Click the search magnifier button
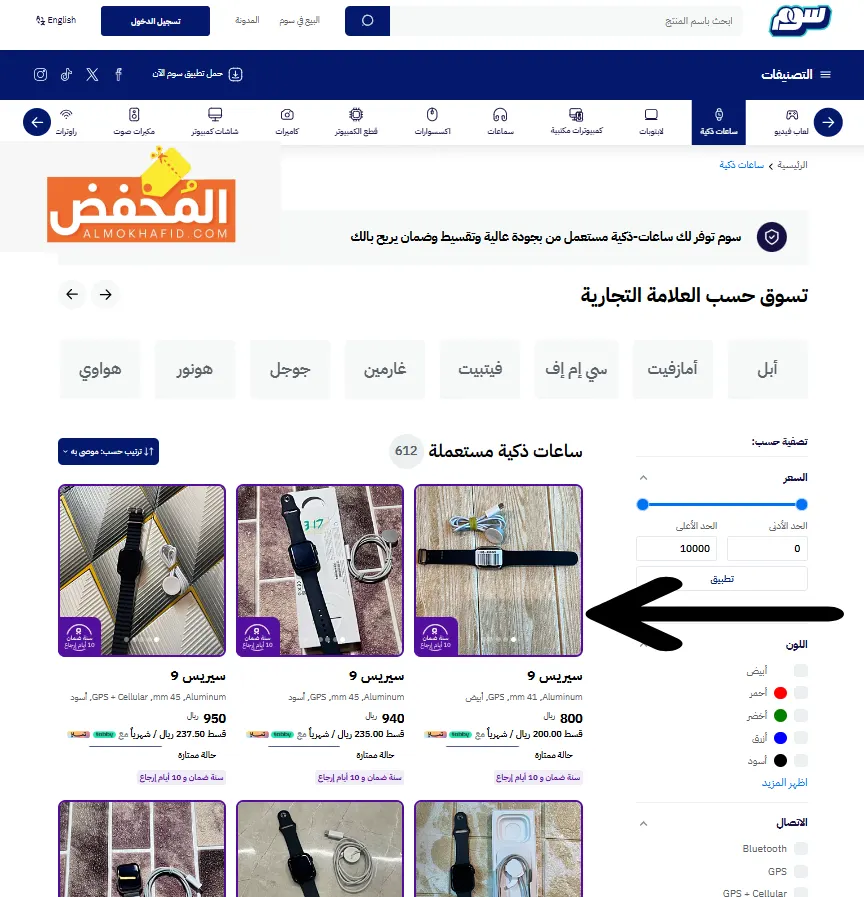The height and width of the screenshot is (897, 864). coord(367,21)
